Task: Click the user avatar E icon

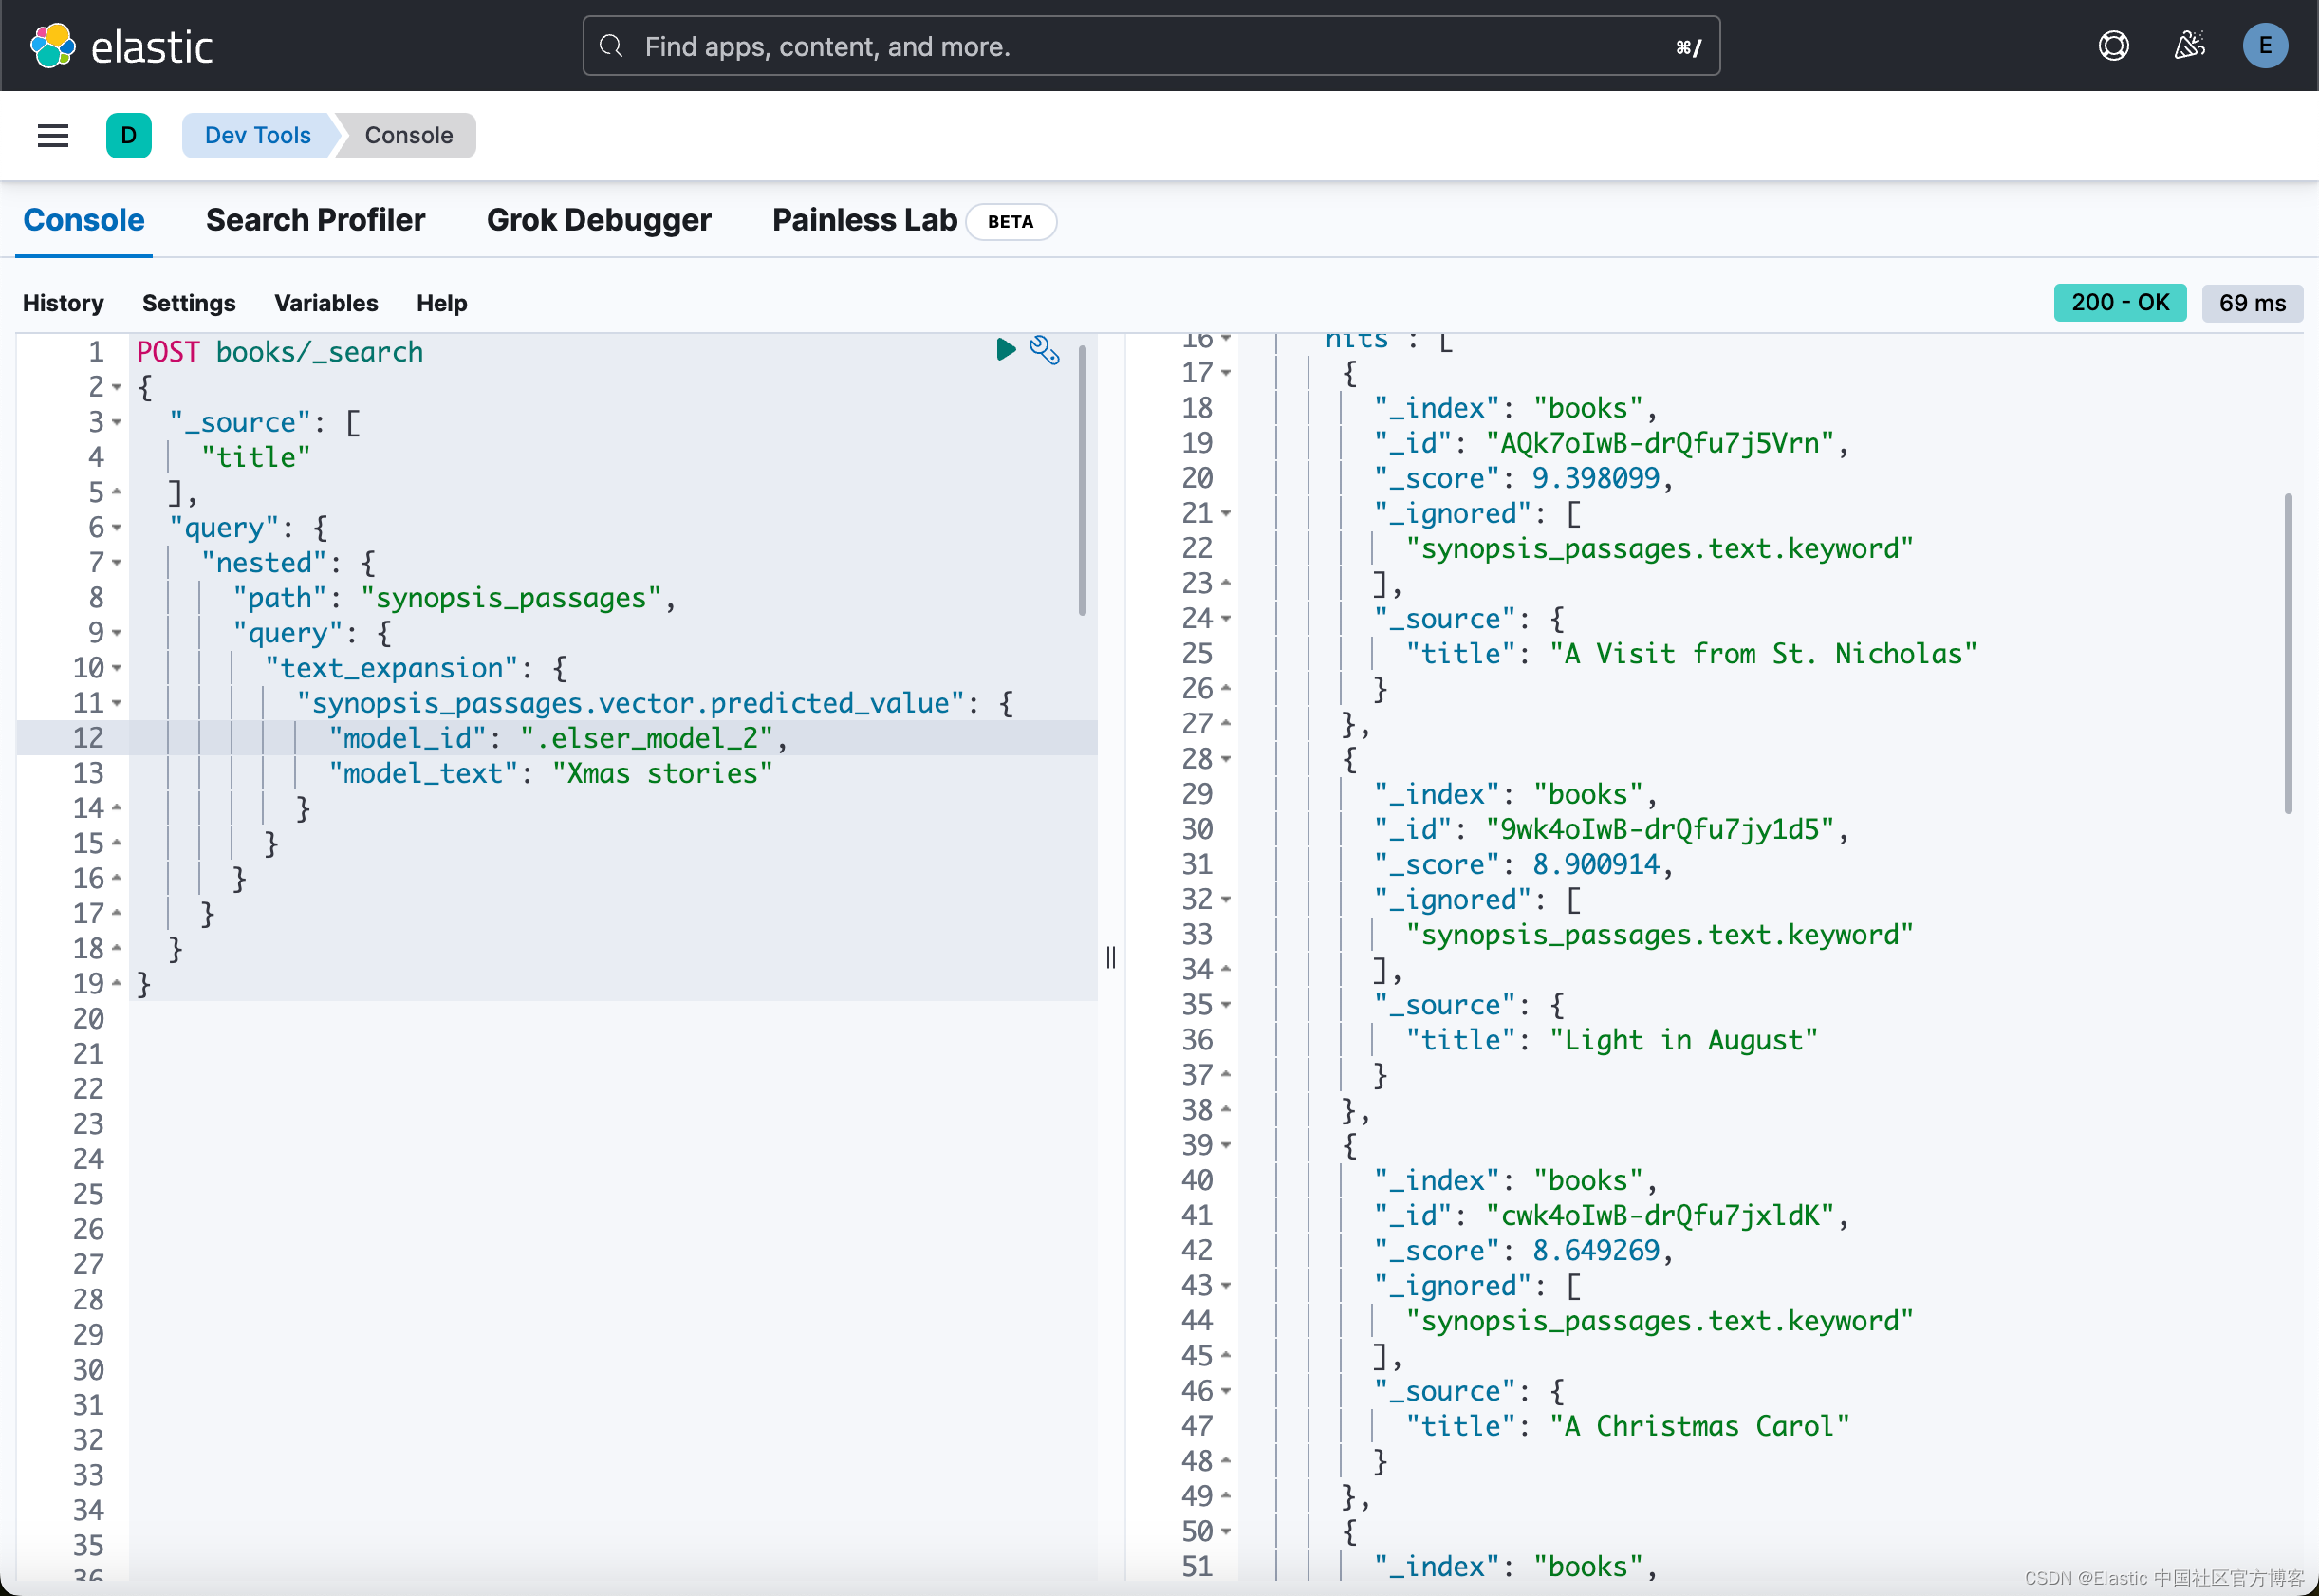Action: (2265, 46)
